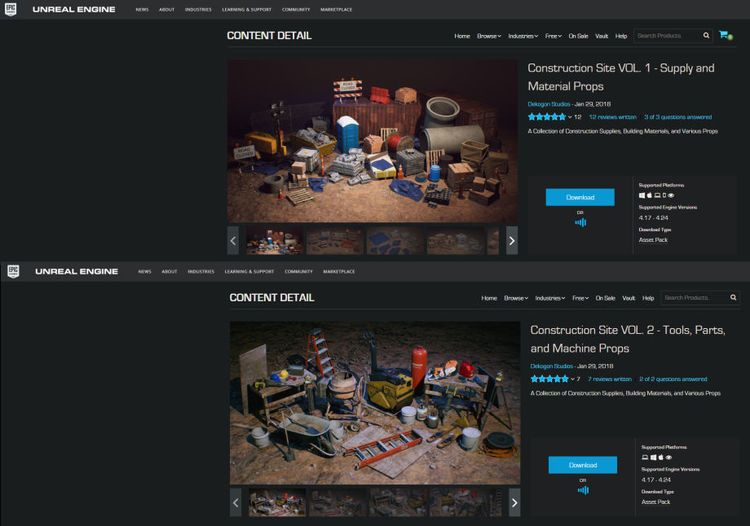This screenshot has height=526, width=750.
Task: Expand the Free dropdown on the Vol. 2 page
Action: coord(580,298)
